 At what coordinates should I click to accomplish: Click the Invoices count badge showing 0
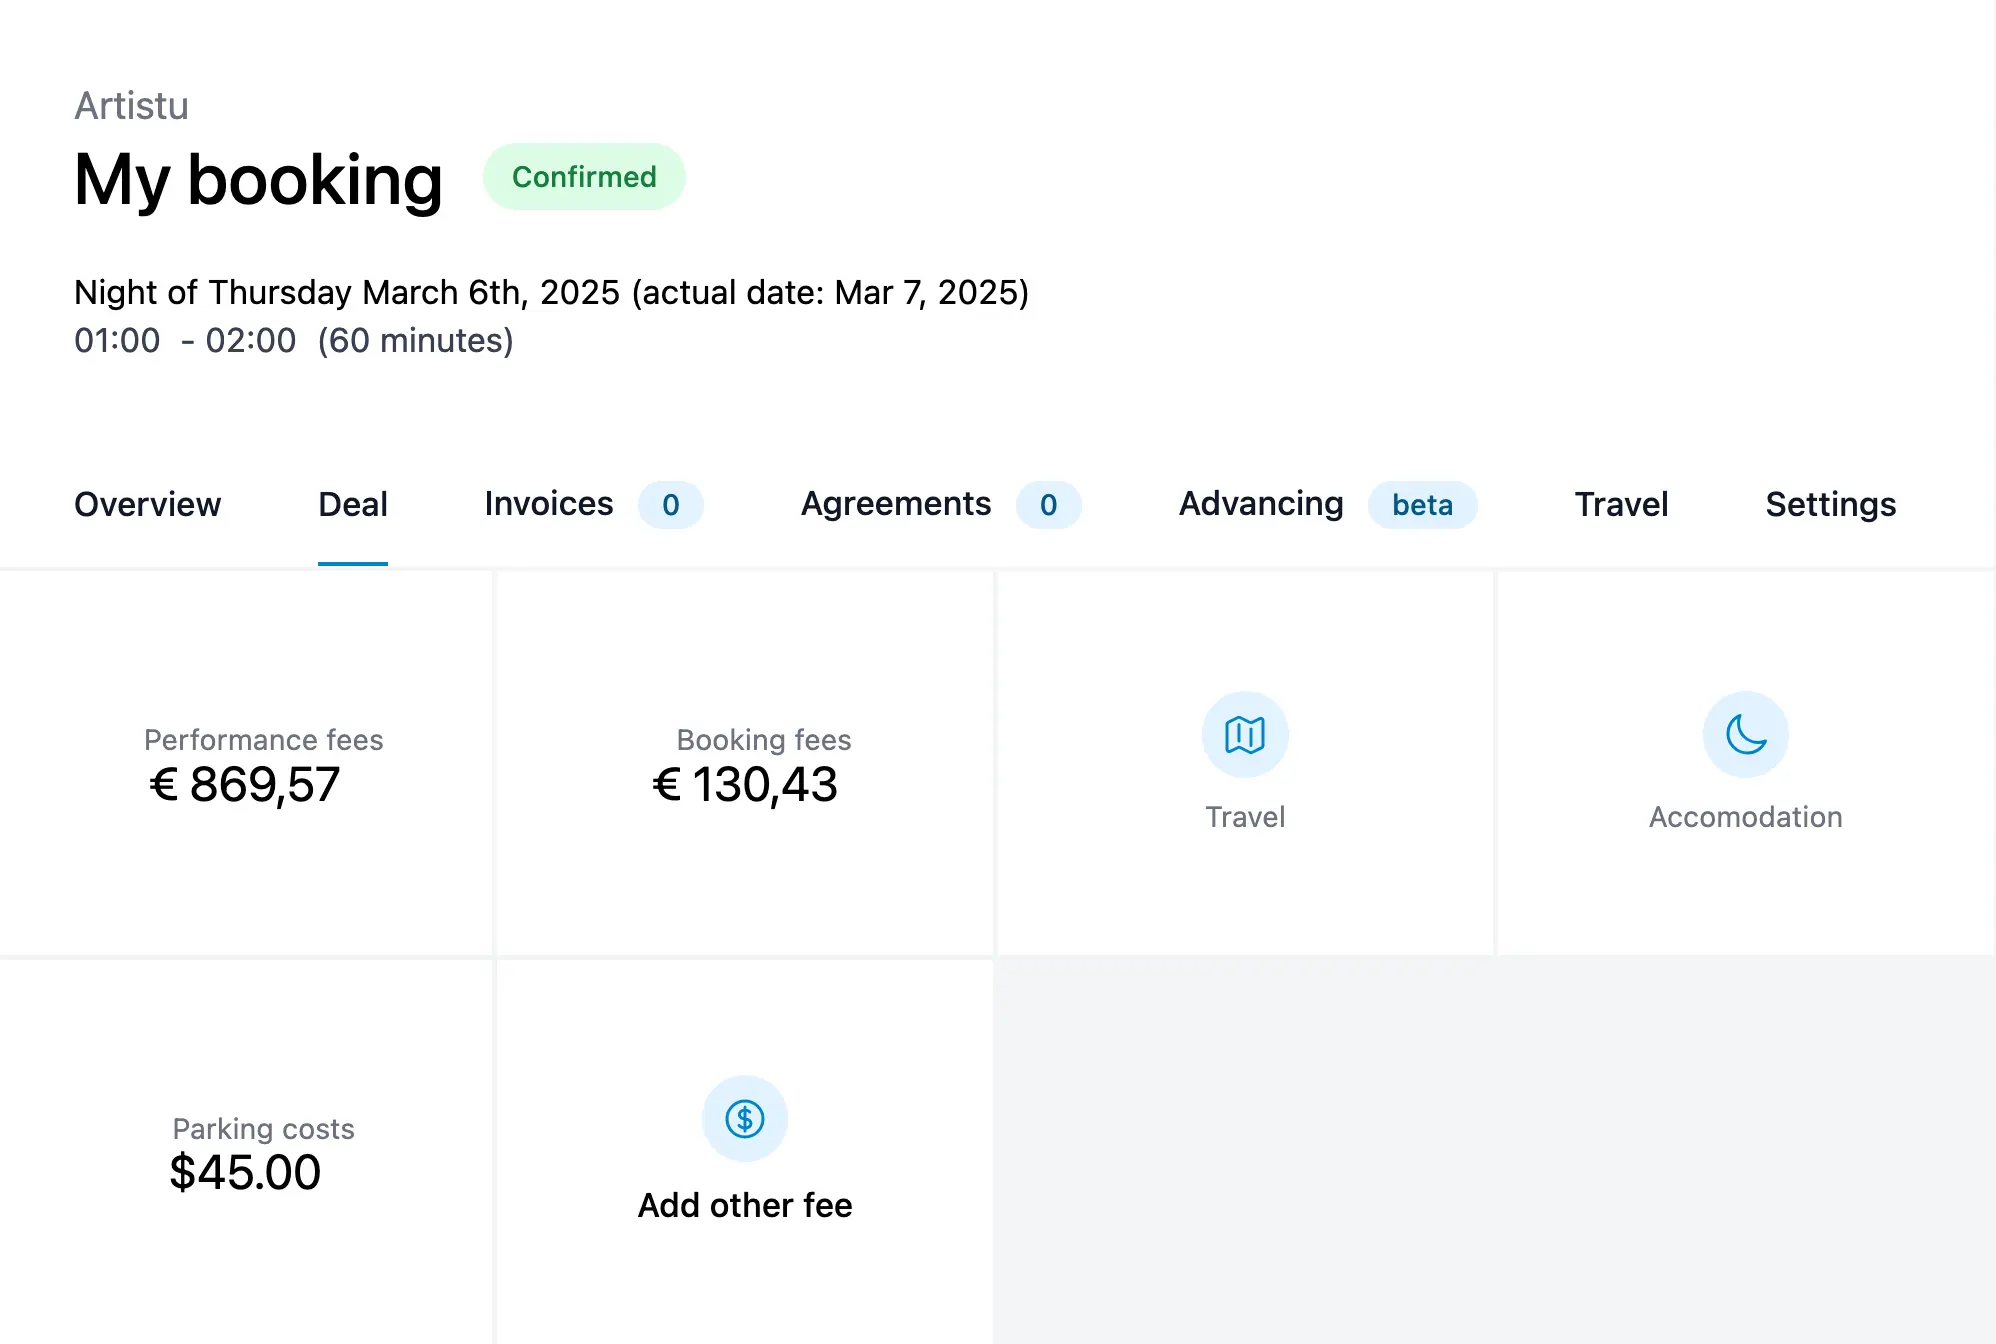pos(671,505)
